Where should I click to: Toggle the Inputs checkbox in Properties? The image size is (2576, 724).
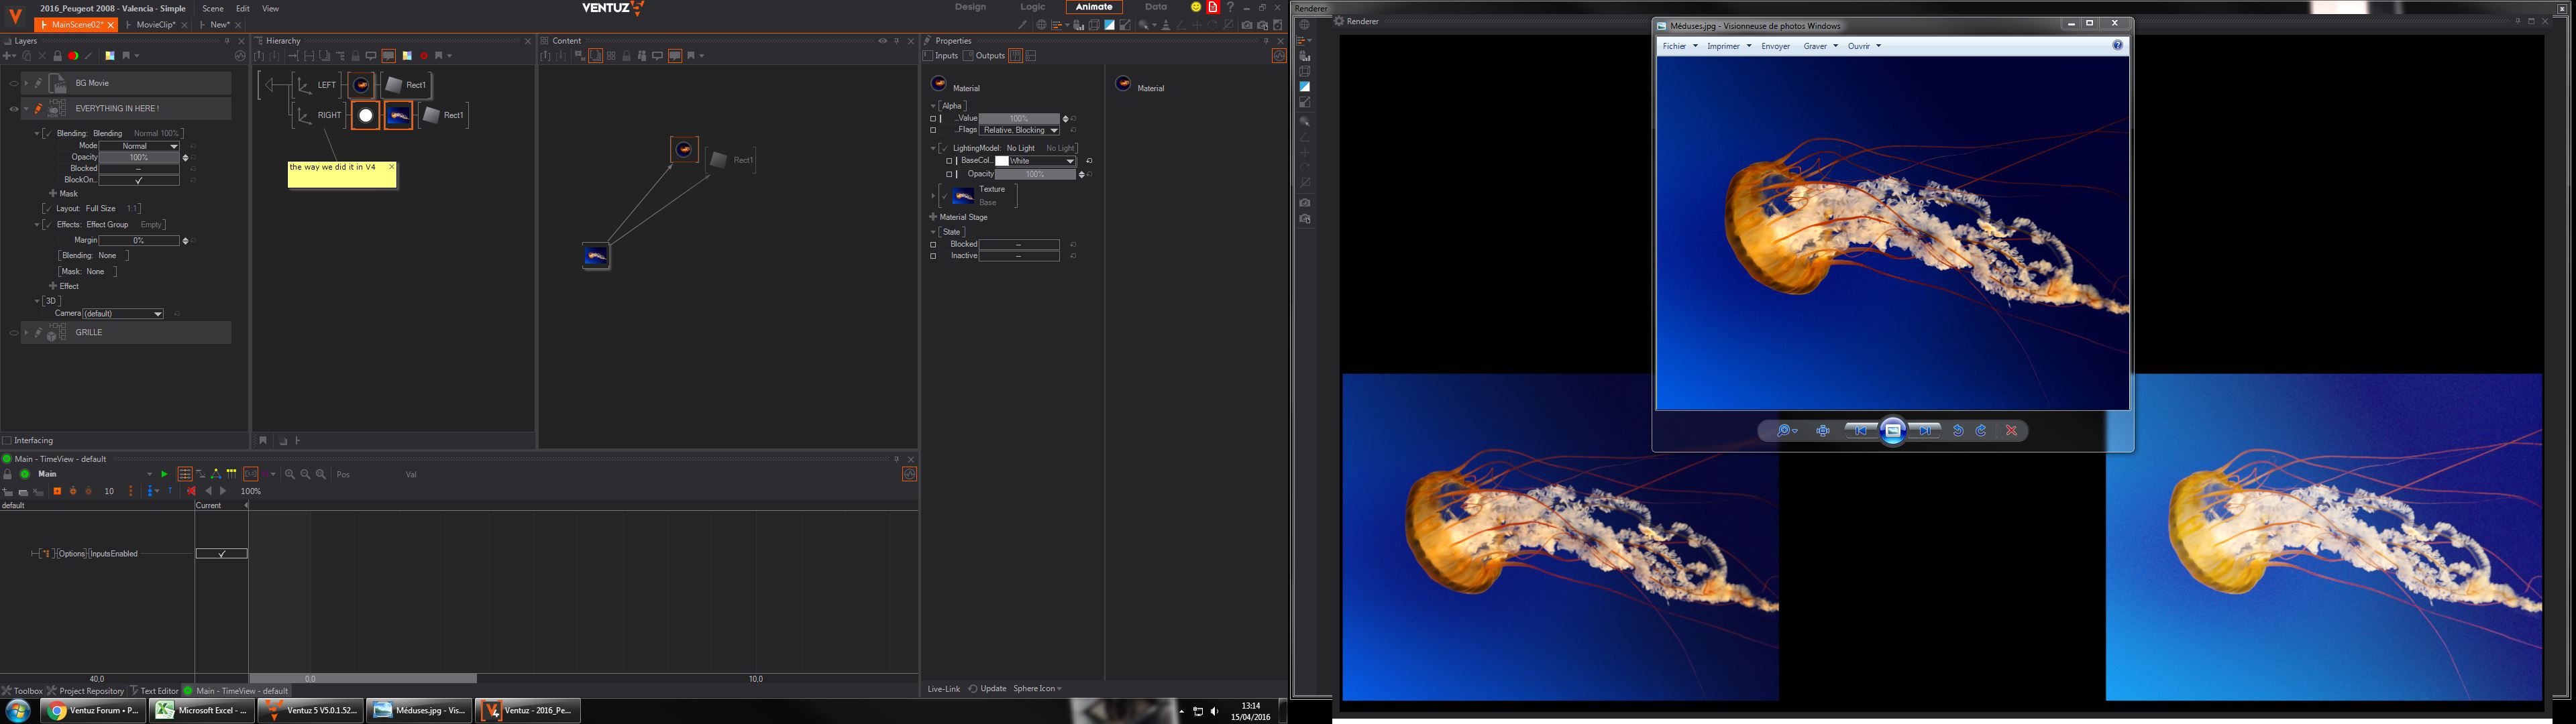pos(929,56)
